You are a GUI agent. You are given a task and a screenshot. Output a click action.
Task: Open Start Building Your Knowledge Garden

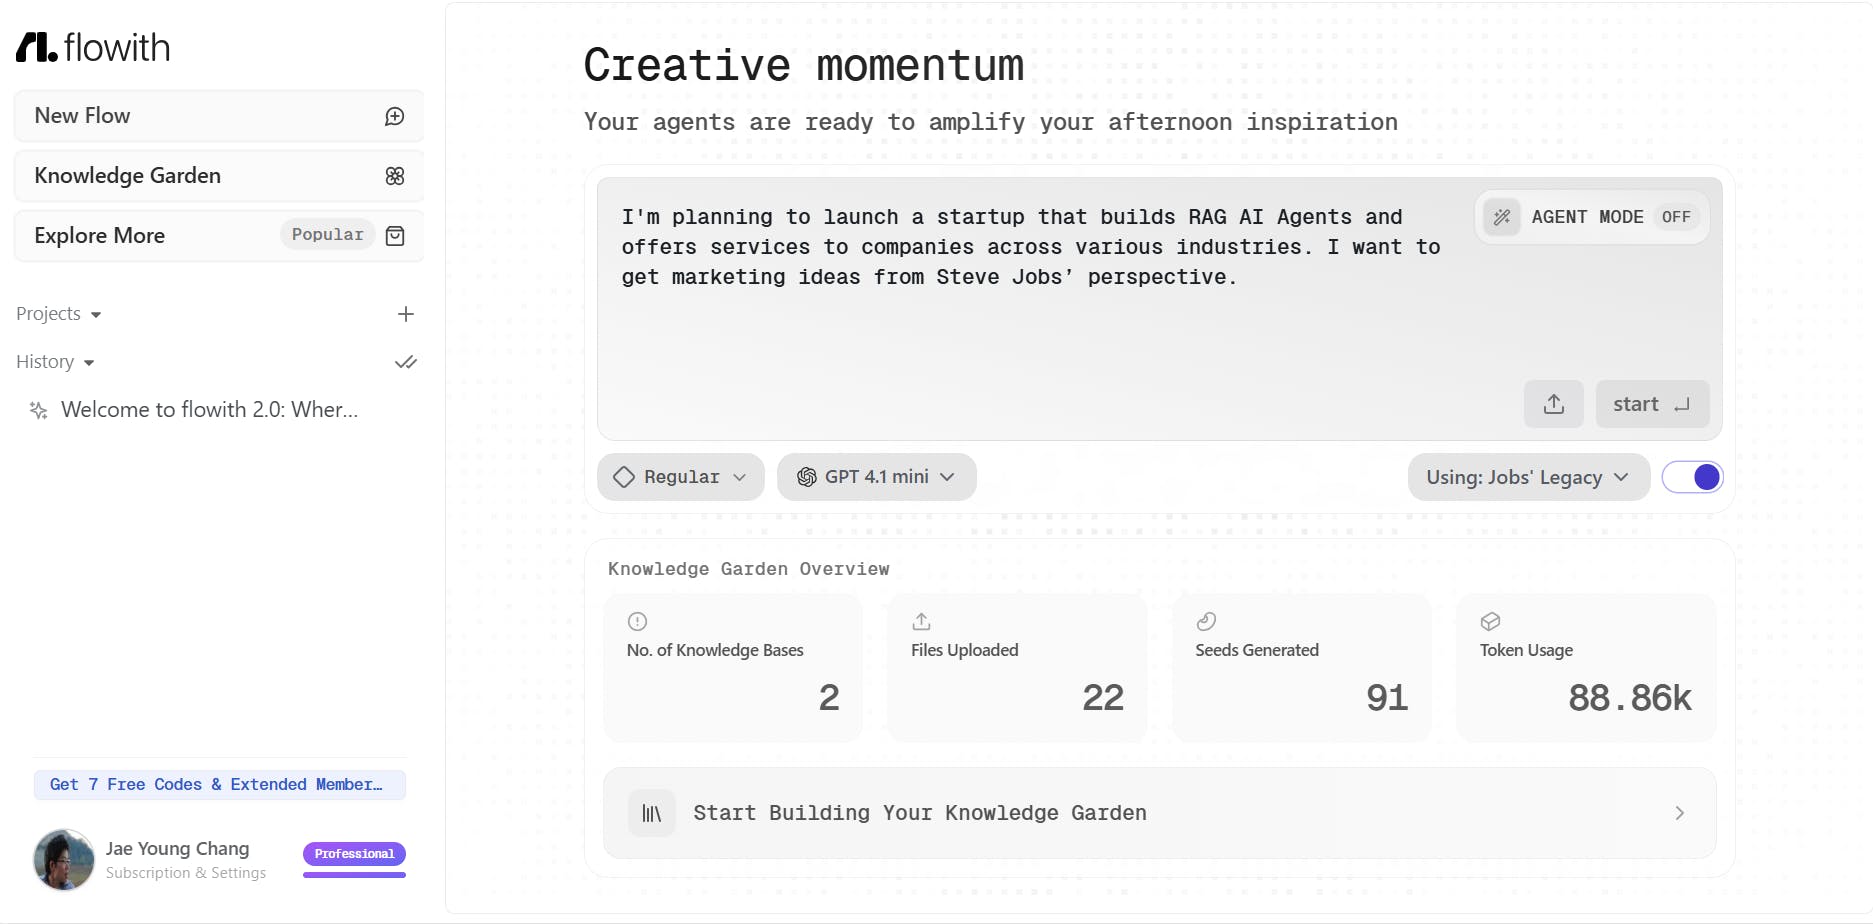[1159, 813]
